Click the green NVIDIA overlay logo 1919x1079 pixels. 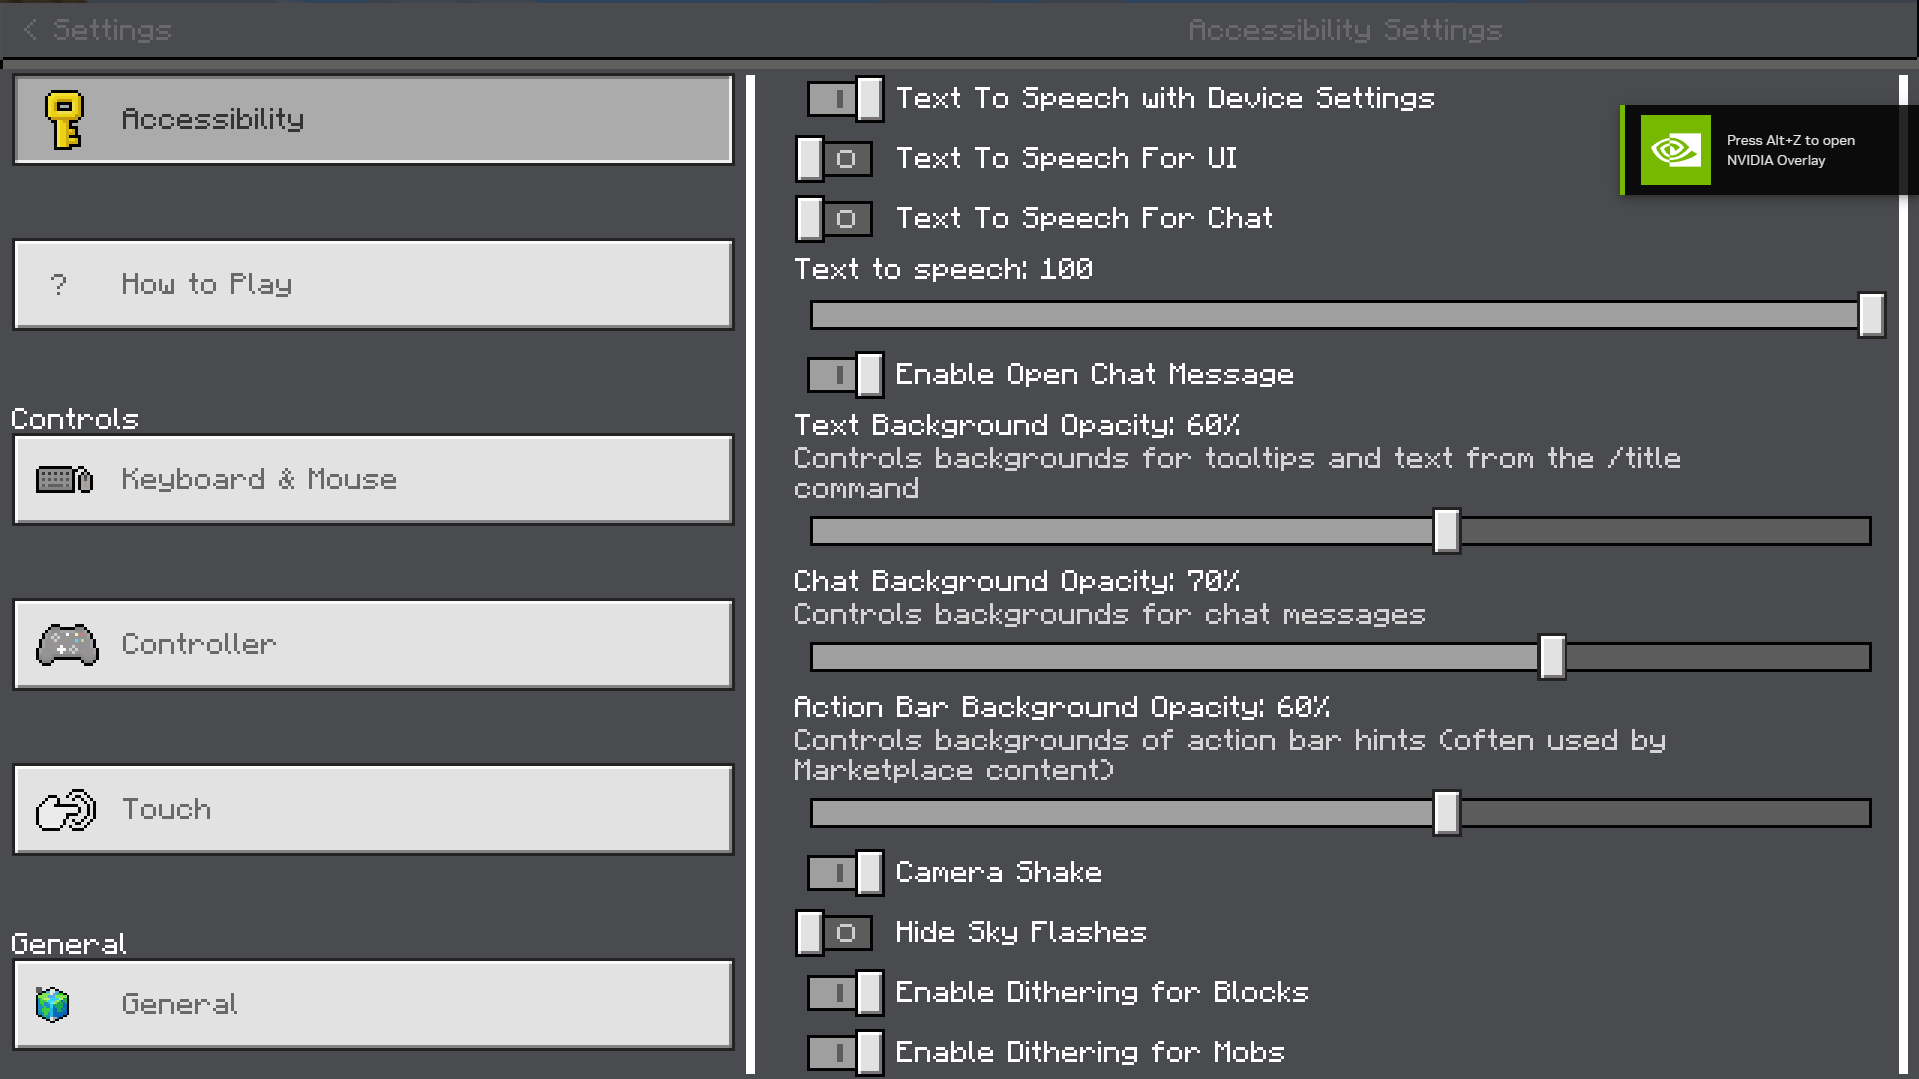point(1675,150)
